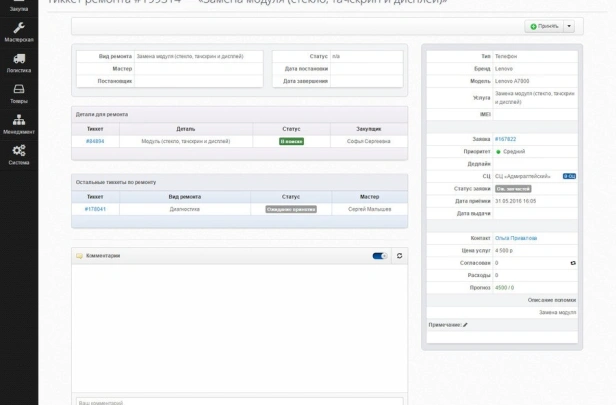Open order link #167822
This screenshot has height=405, width=616.
505,139
